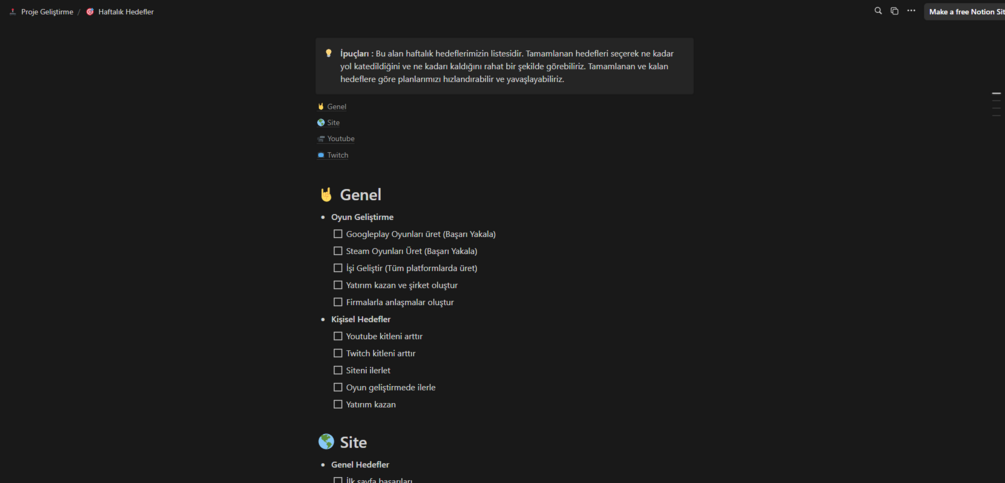Click the globe emoji beside Site heading
Screen dimensions: 1005x483
point(326,442)
